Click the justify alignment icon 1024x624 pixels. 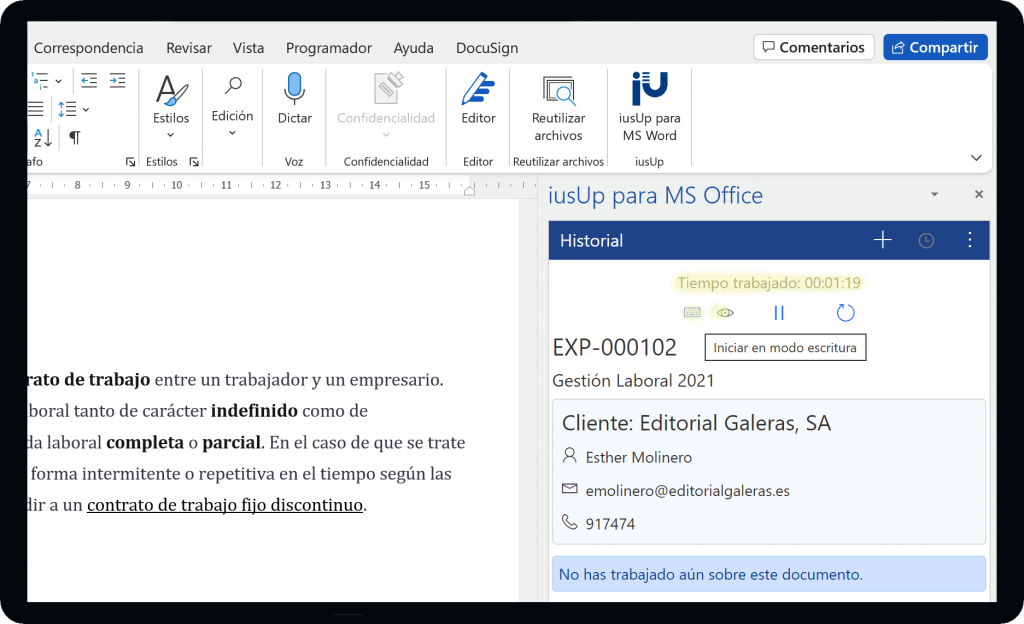point(35,109)
